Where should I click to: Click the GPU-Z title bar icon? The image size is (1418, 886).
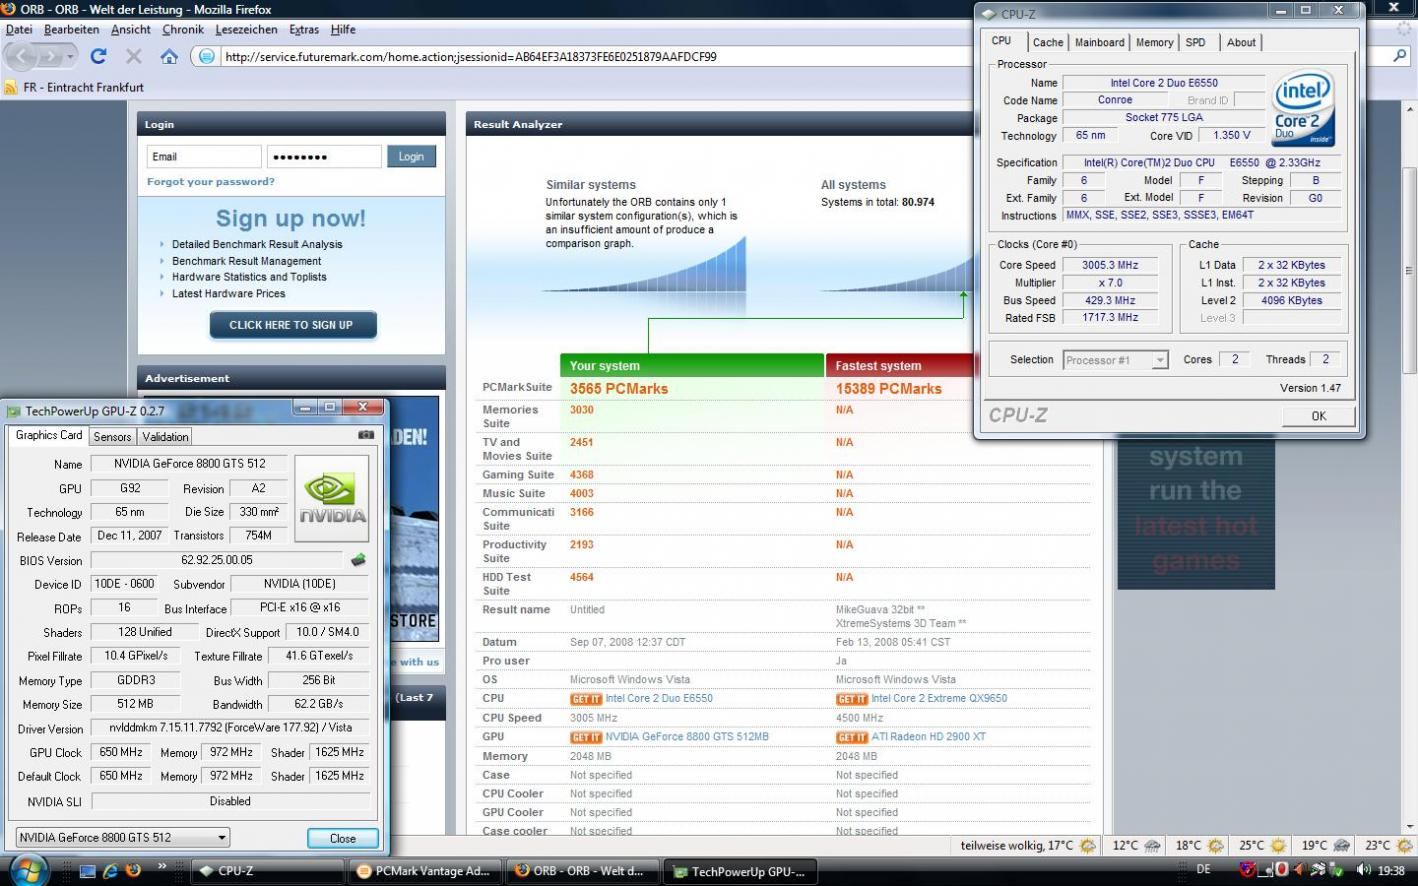(13, 411)
